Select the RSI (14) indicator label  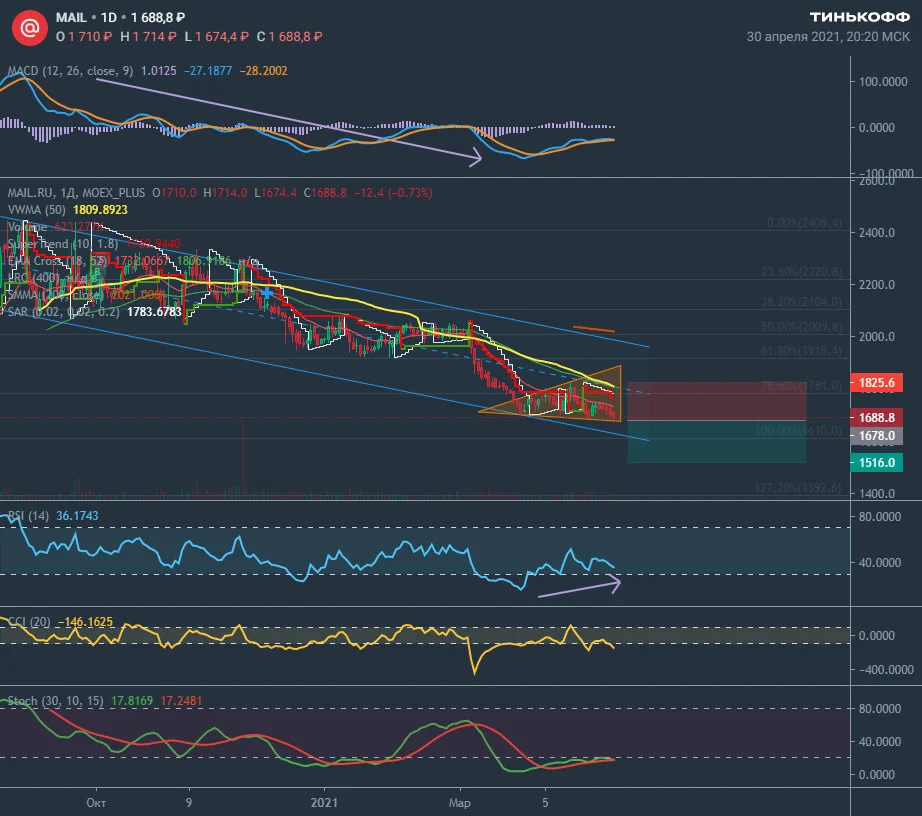[28, 516]
